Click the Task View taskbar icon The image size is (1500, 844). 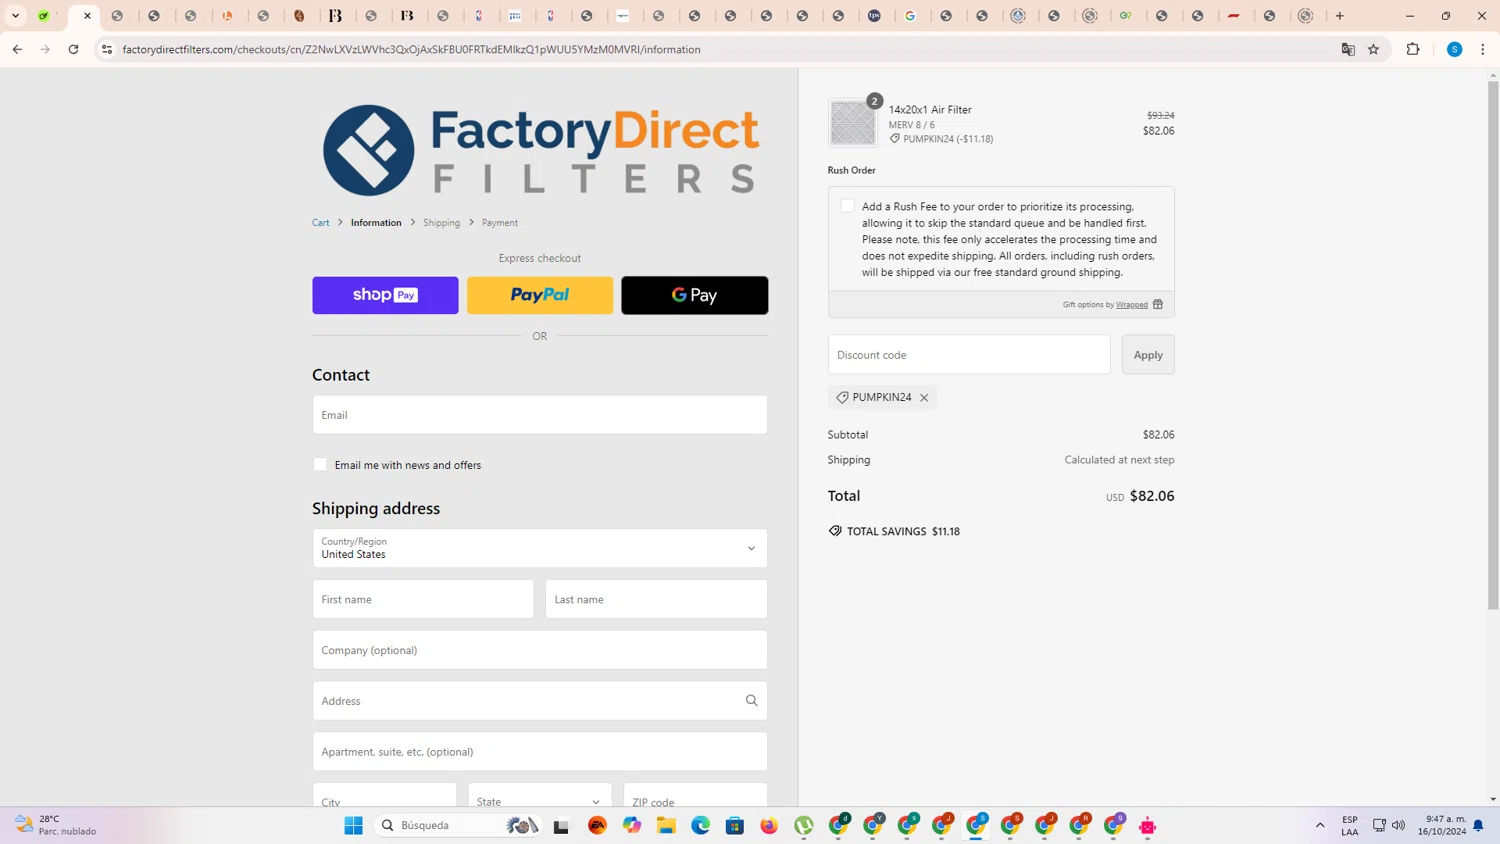(561, 826)
